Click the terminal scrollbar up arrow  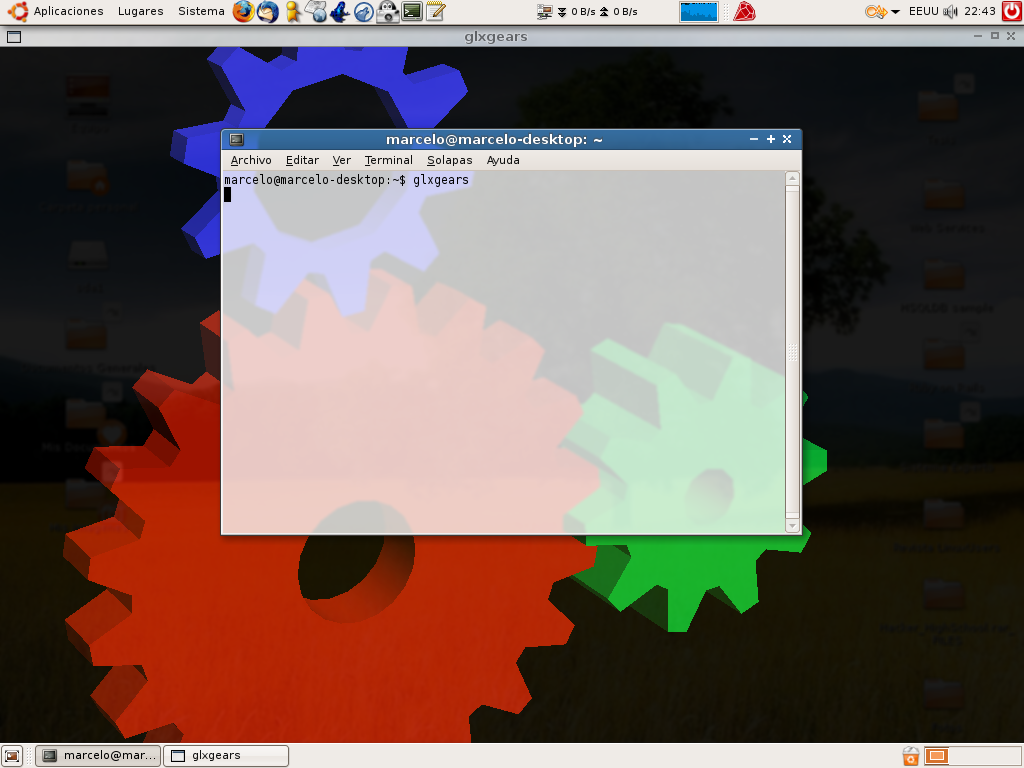(792, 178)
